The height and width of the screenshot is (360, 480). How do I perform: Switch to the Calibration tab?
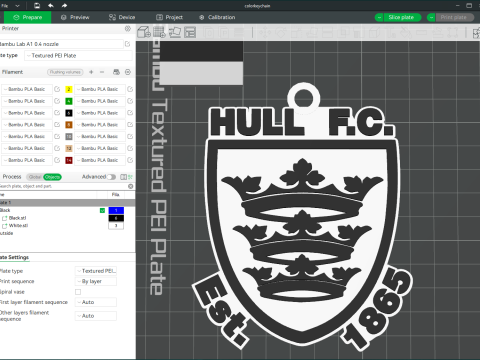[x=217, y=17]
